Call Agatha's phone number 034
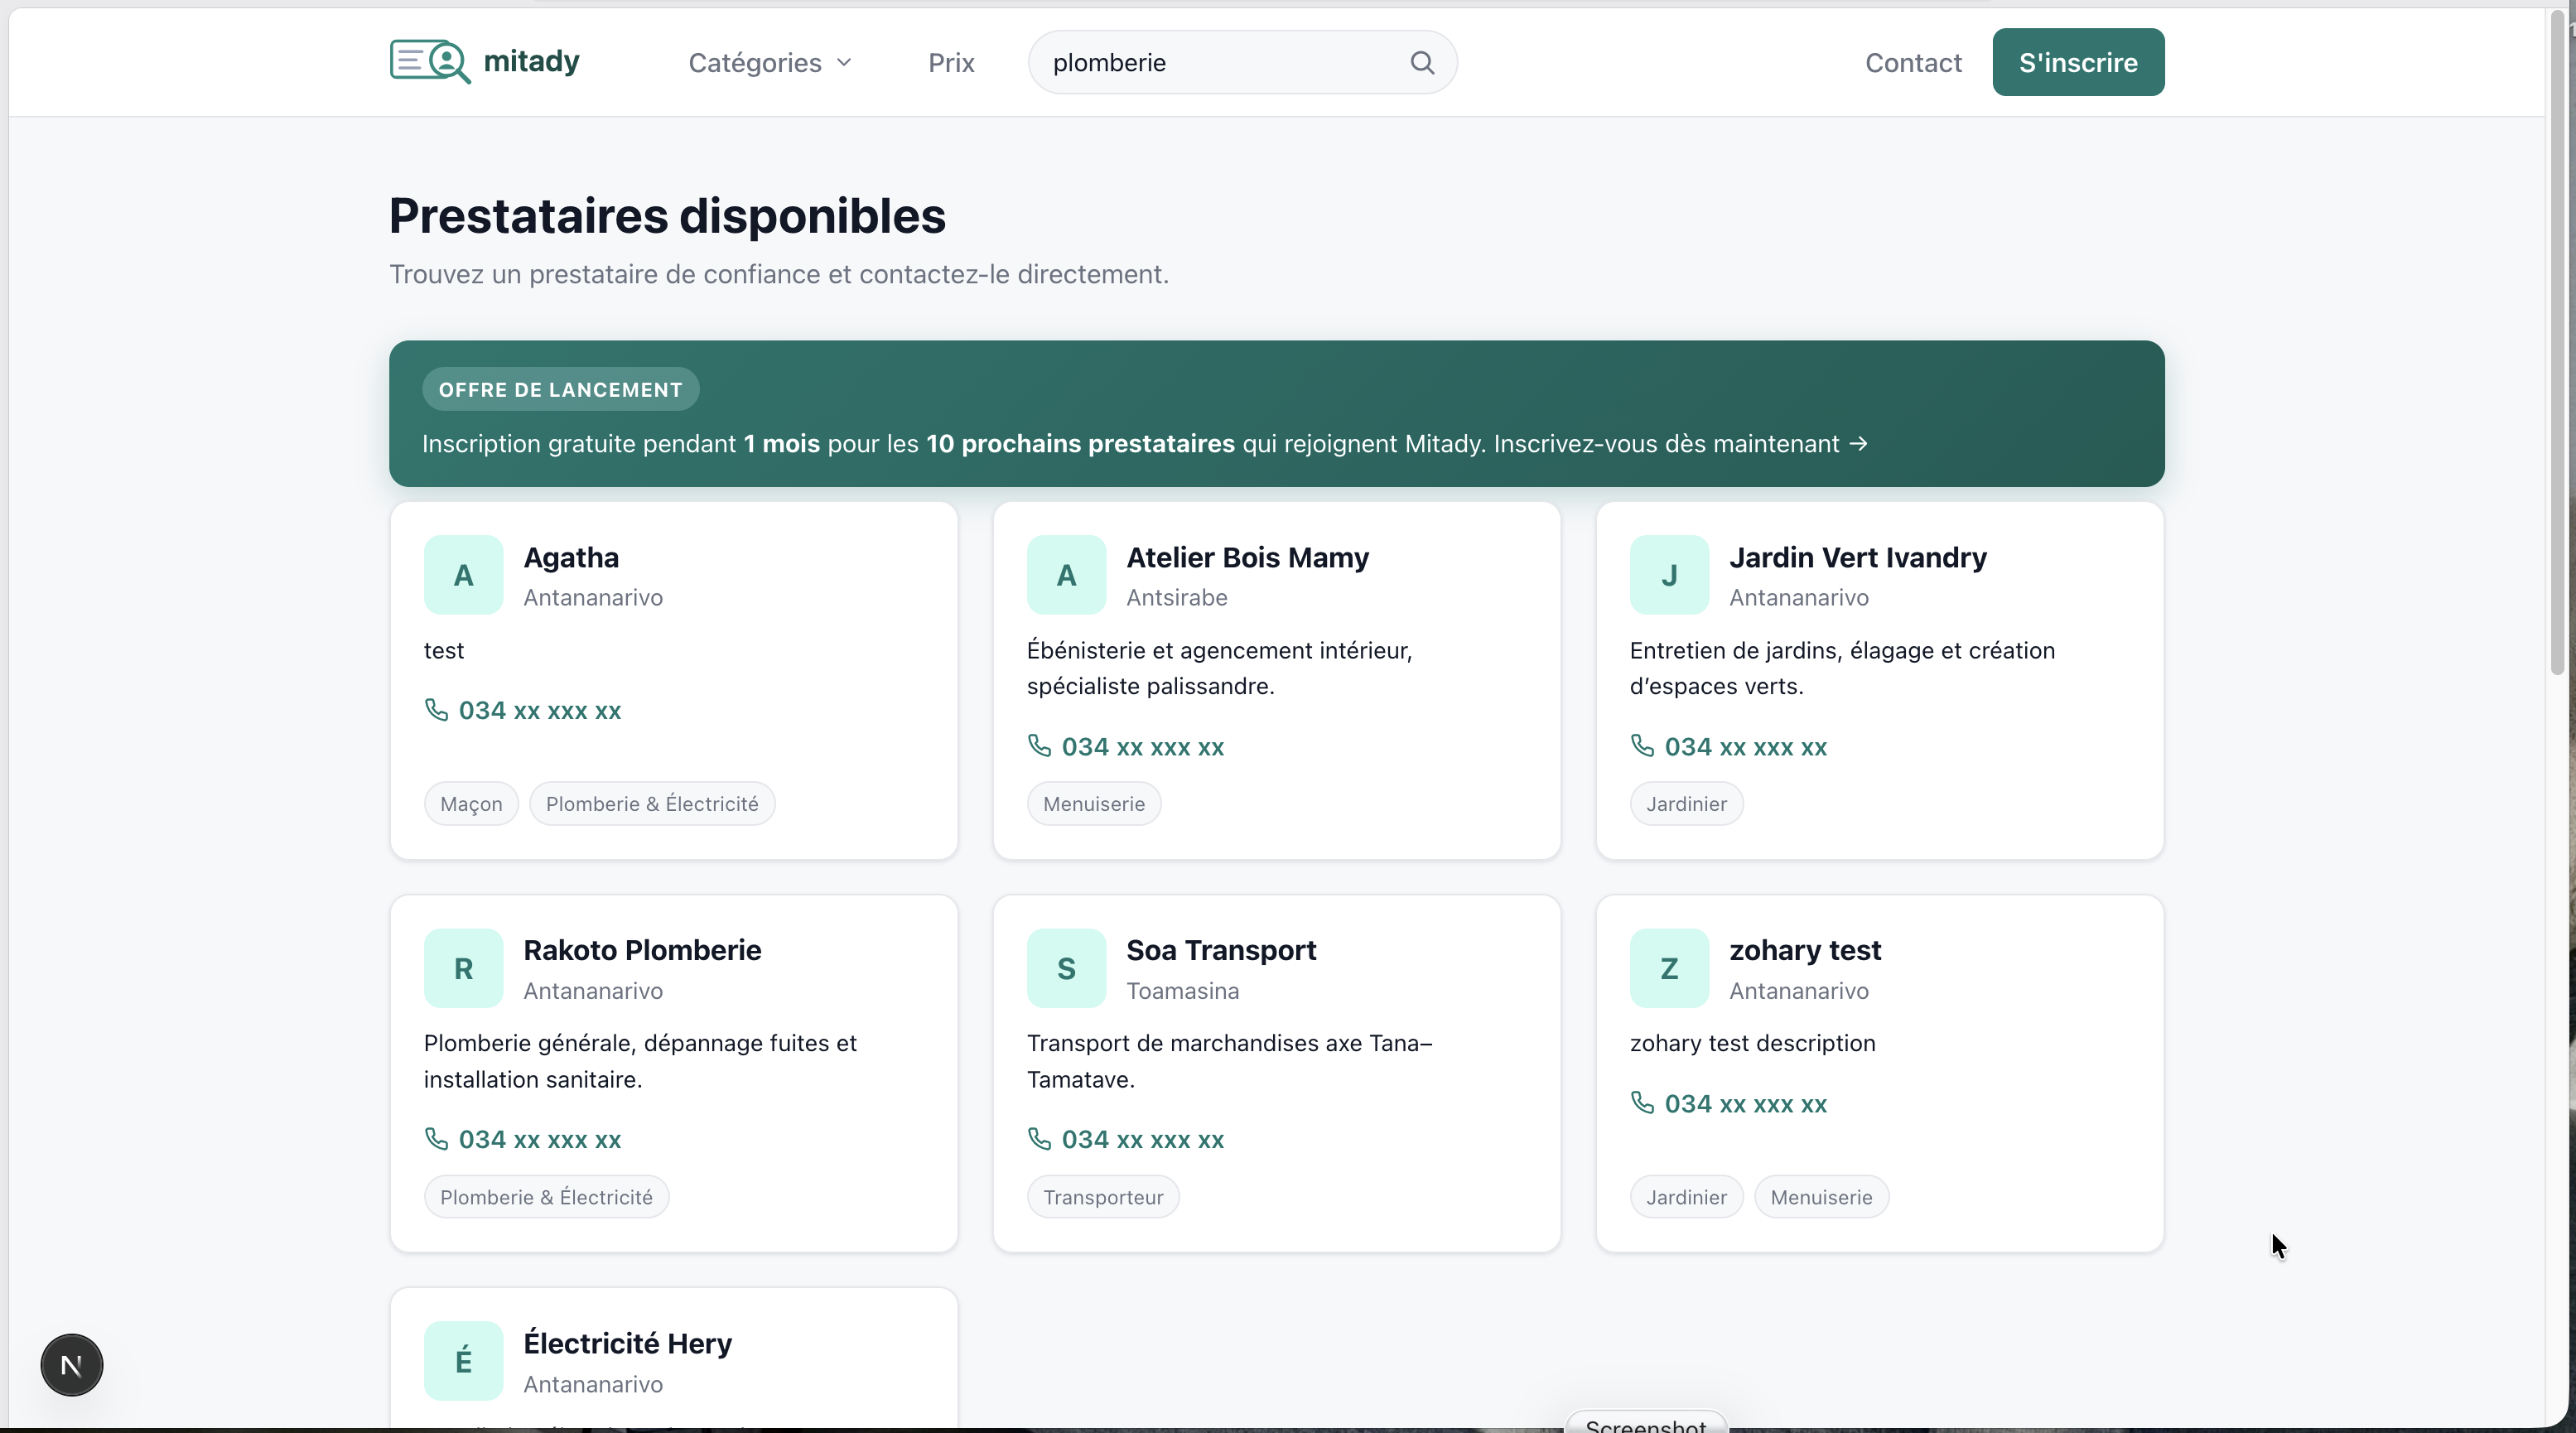Screen dimensions: 2576x1433 (x=539, y=711)
